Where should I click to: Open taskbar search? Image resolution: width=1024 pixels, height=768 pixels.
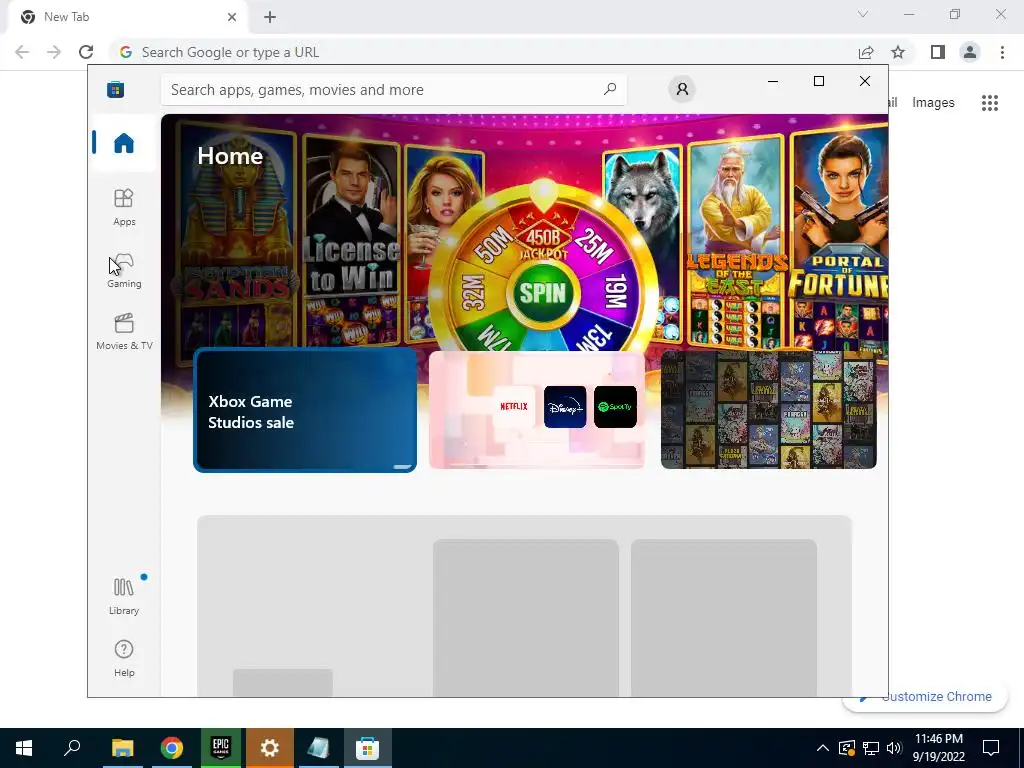coord(72,748)
